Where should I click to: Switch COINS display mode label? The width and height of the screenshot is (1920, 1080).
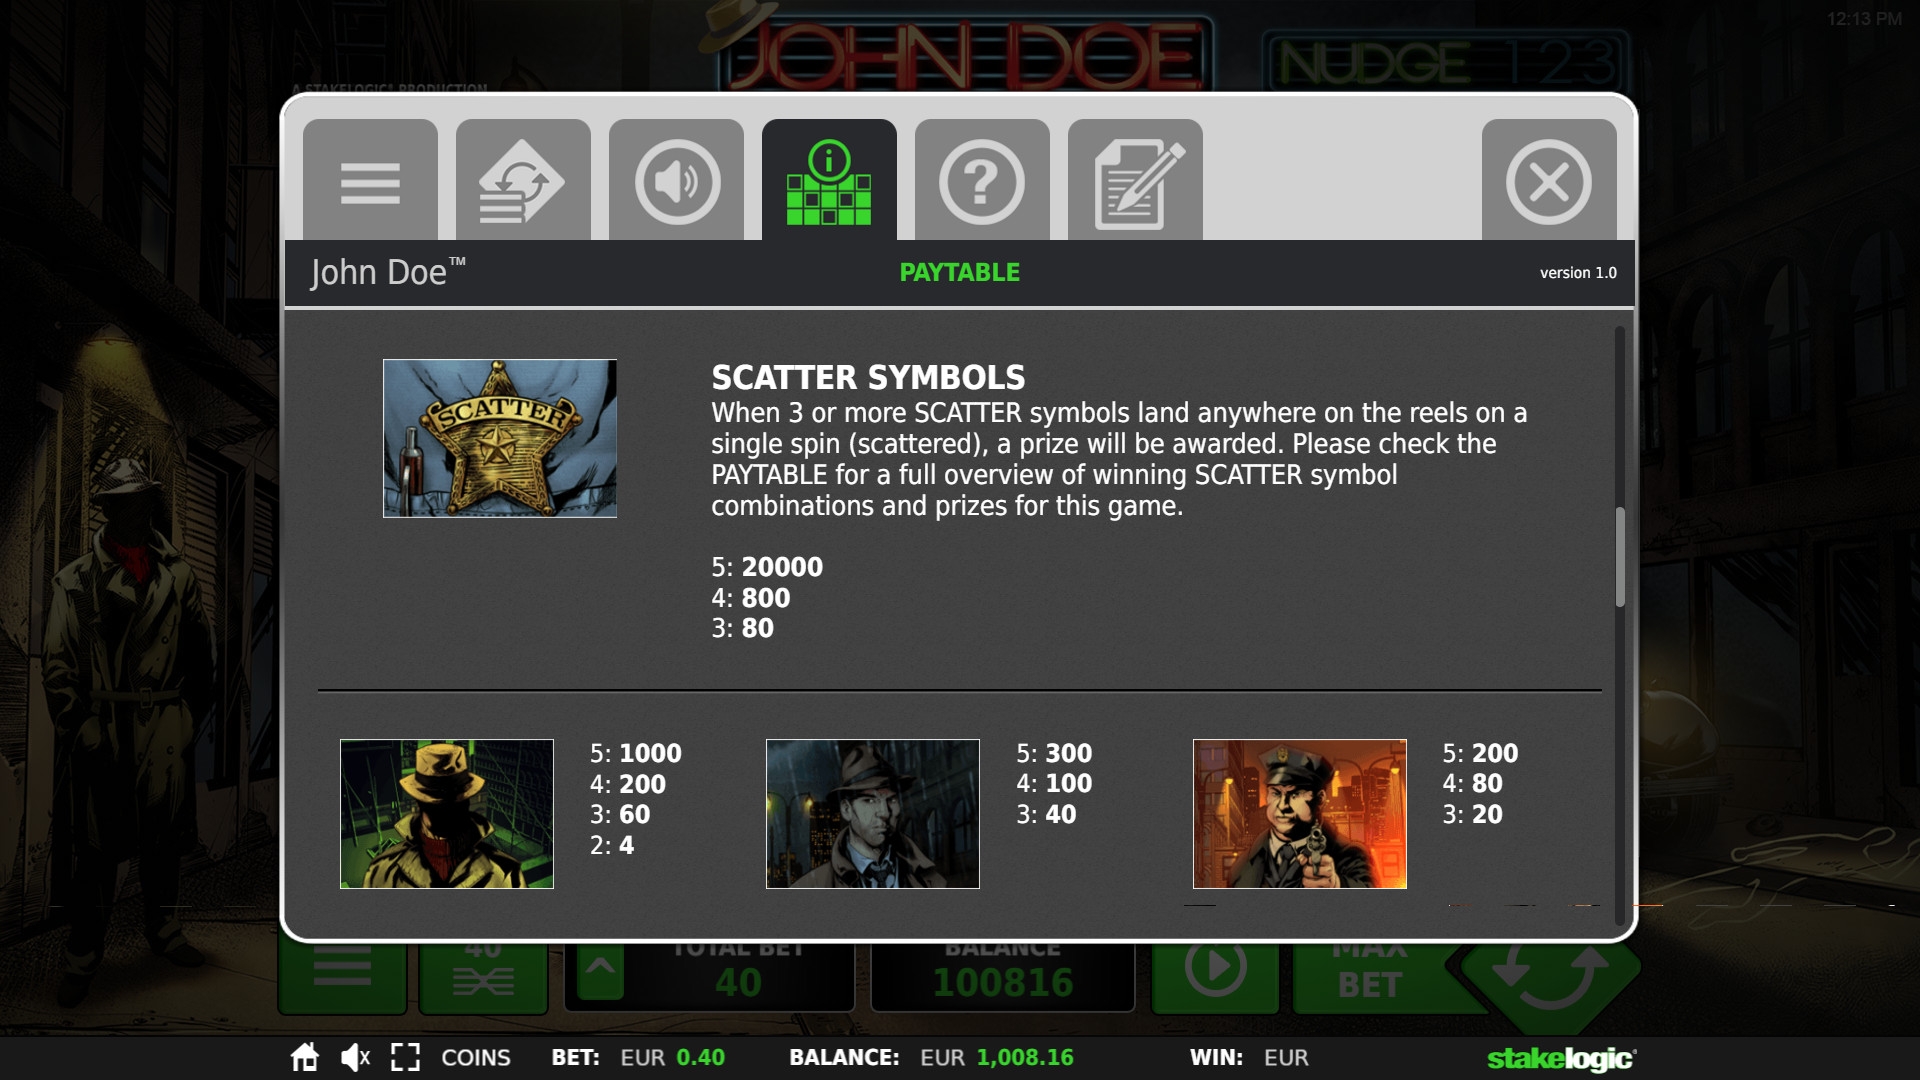[476, 1058]
